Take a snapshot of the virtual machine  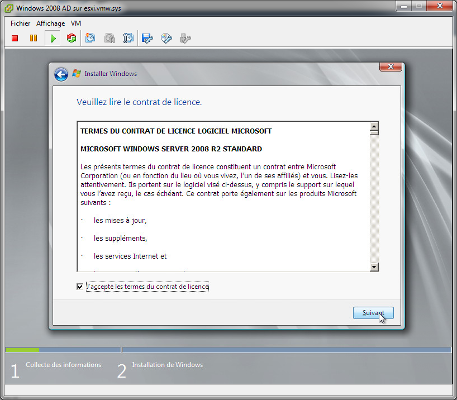(x=90, y=38)
